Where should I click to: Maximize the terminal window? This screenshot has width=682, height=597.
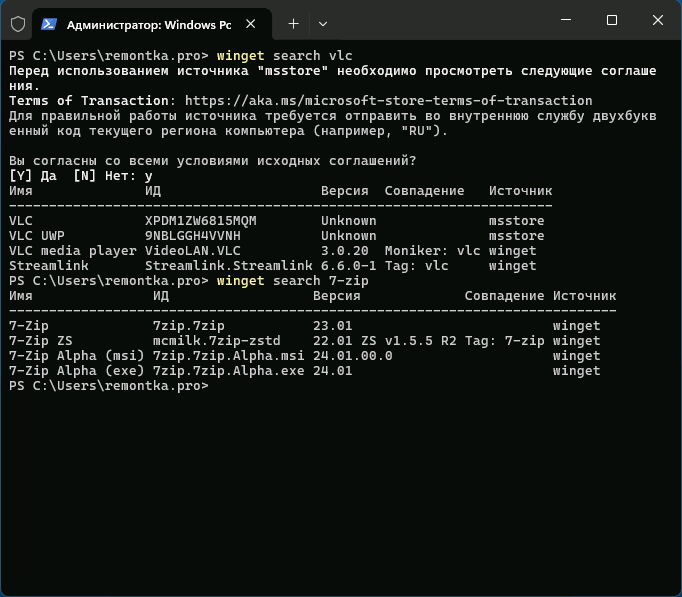point(611,21)
